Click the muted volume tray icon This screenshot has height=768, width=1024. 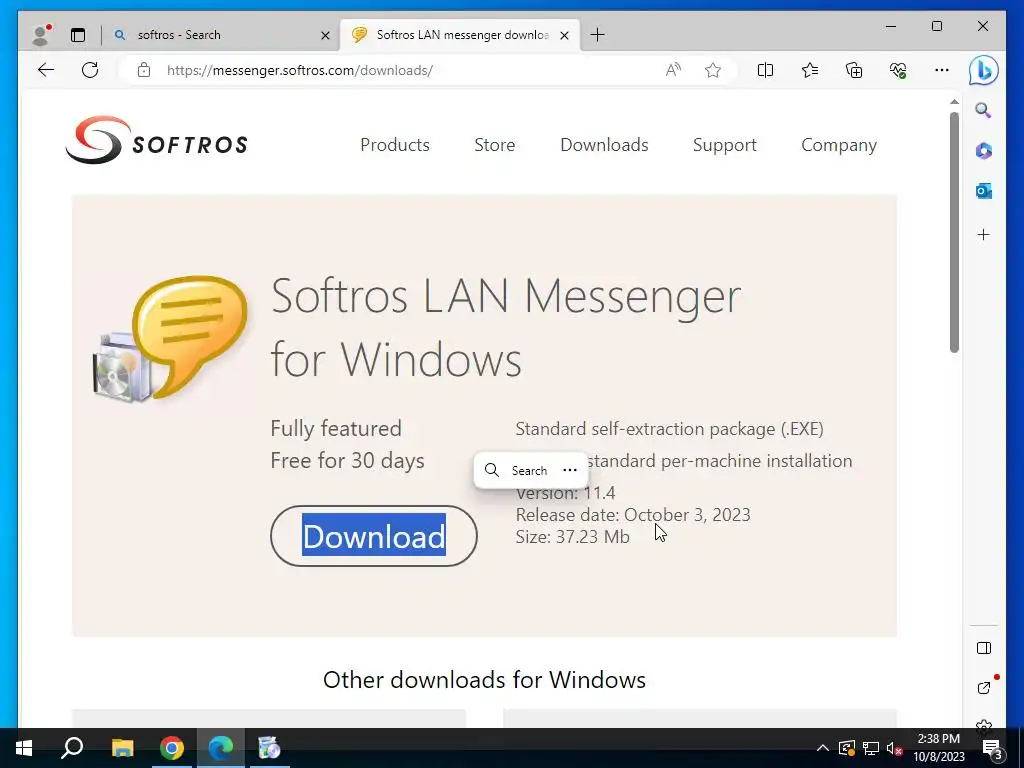tap(895, 748)
